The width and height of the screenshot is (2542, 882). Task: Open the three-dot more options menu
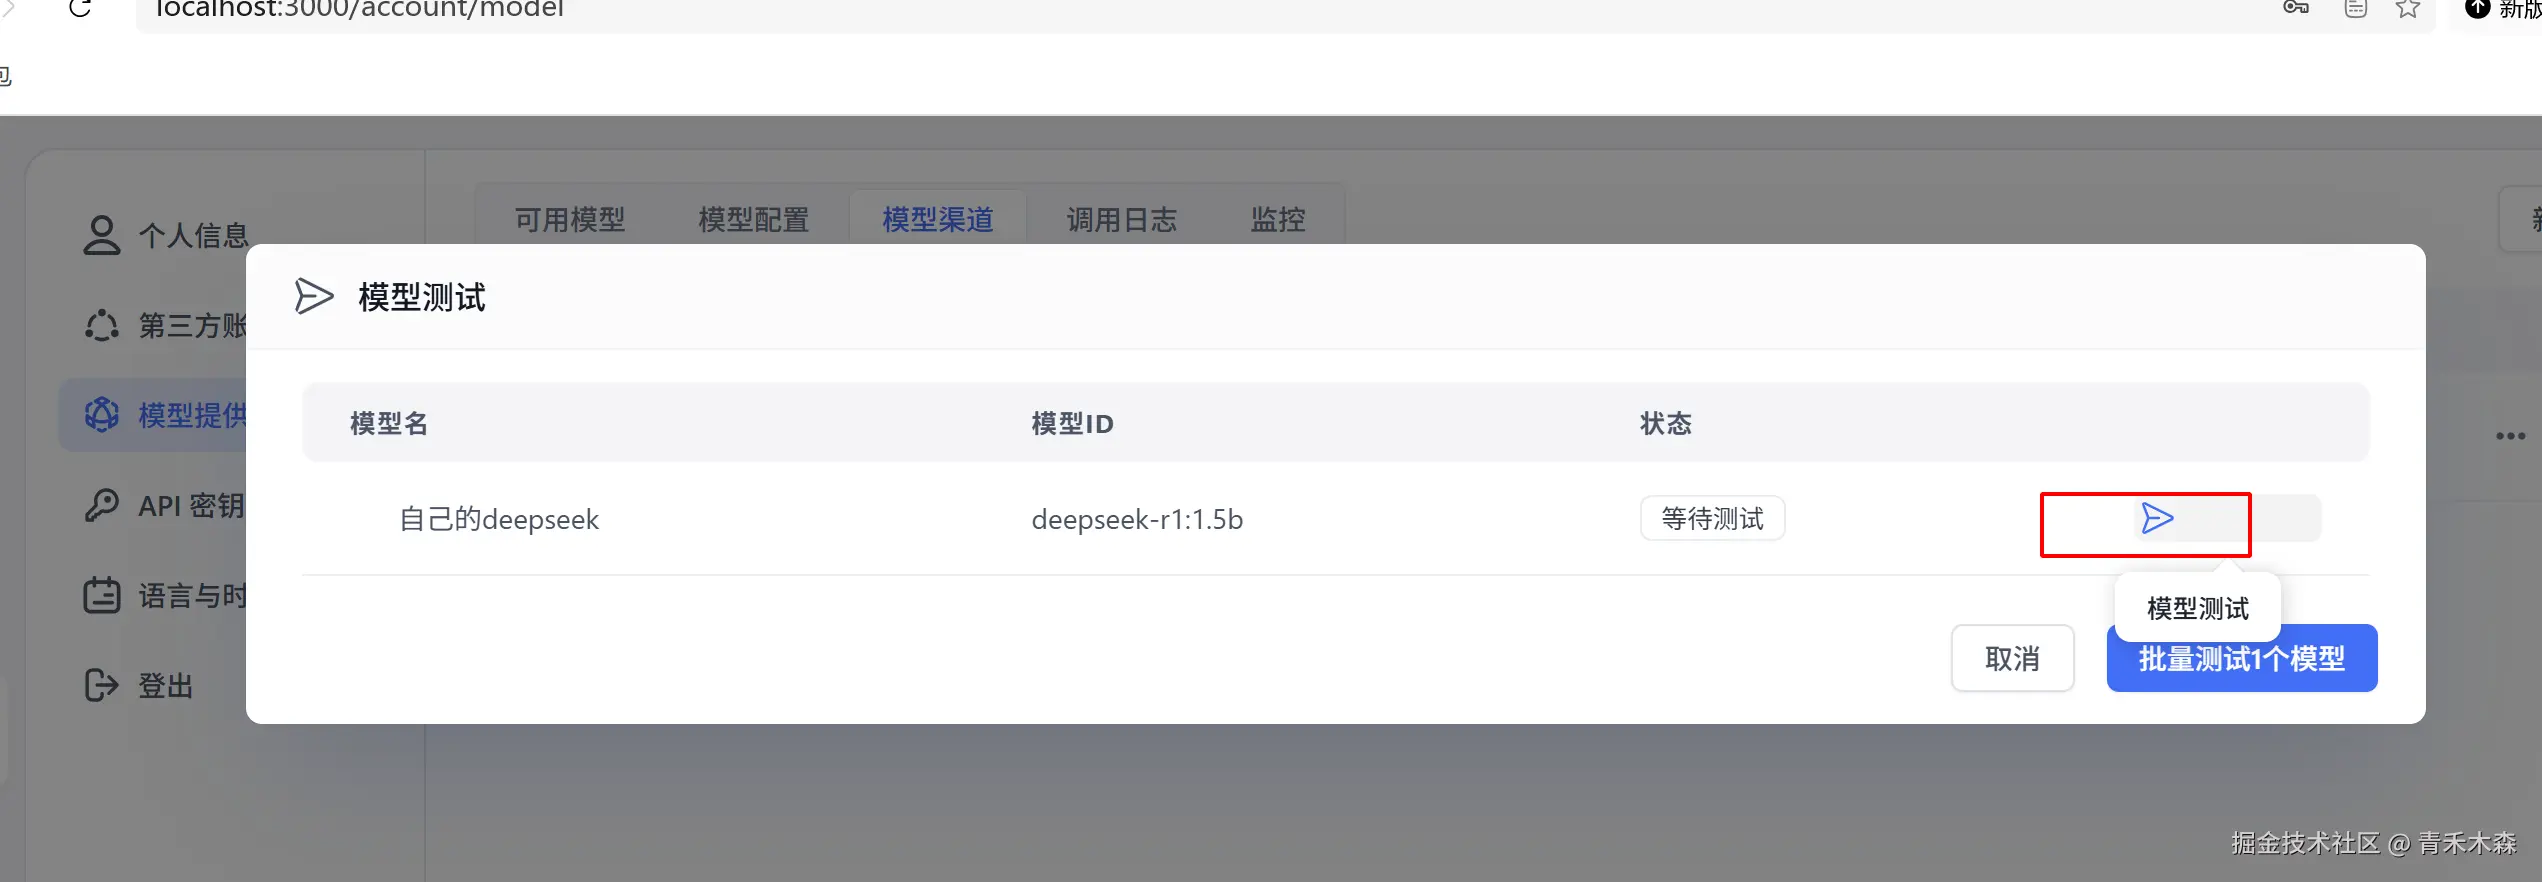[2510, 436]
